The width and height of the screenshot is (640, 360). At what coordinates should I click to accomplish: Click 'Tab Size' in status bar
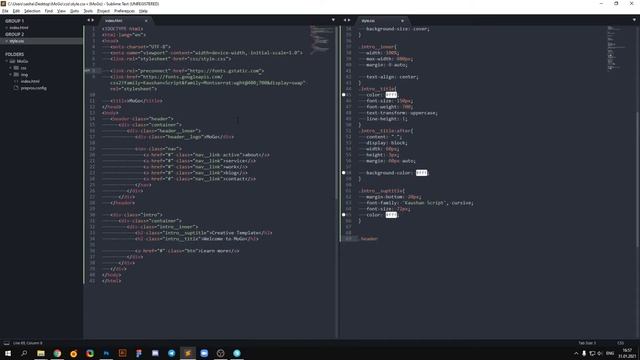(x=587, y=343)
